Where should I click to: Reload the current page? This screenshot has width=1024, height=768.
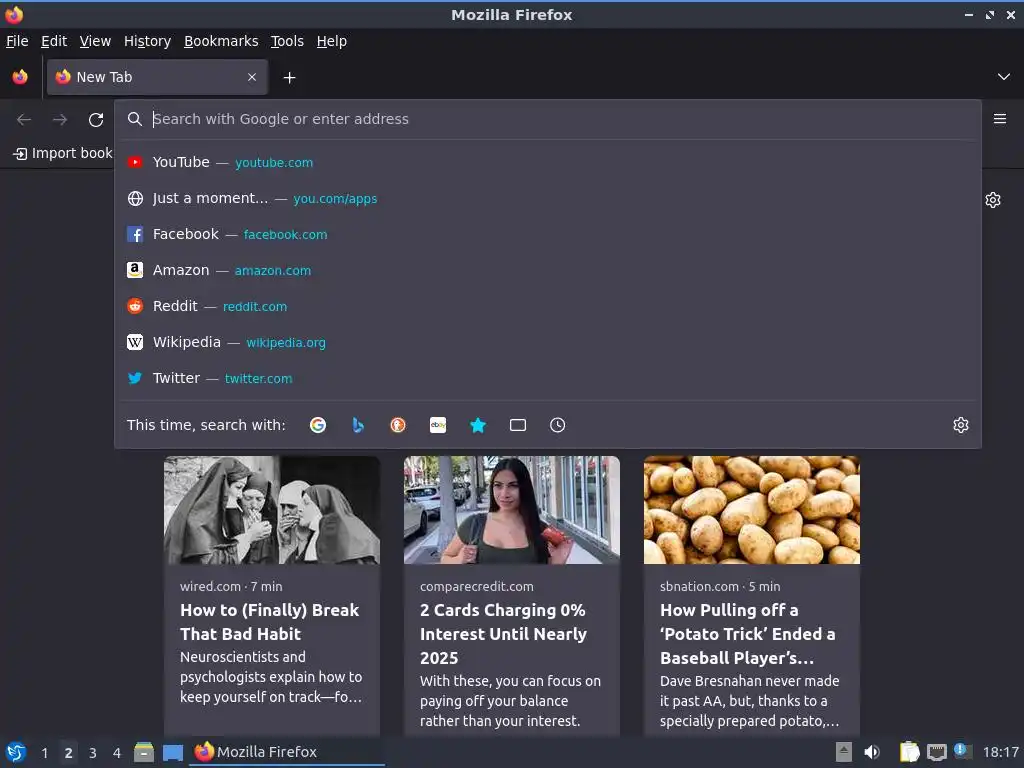(x=96, y=120)
